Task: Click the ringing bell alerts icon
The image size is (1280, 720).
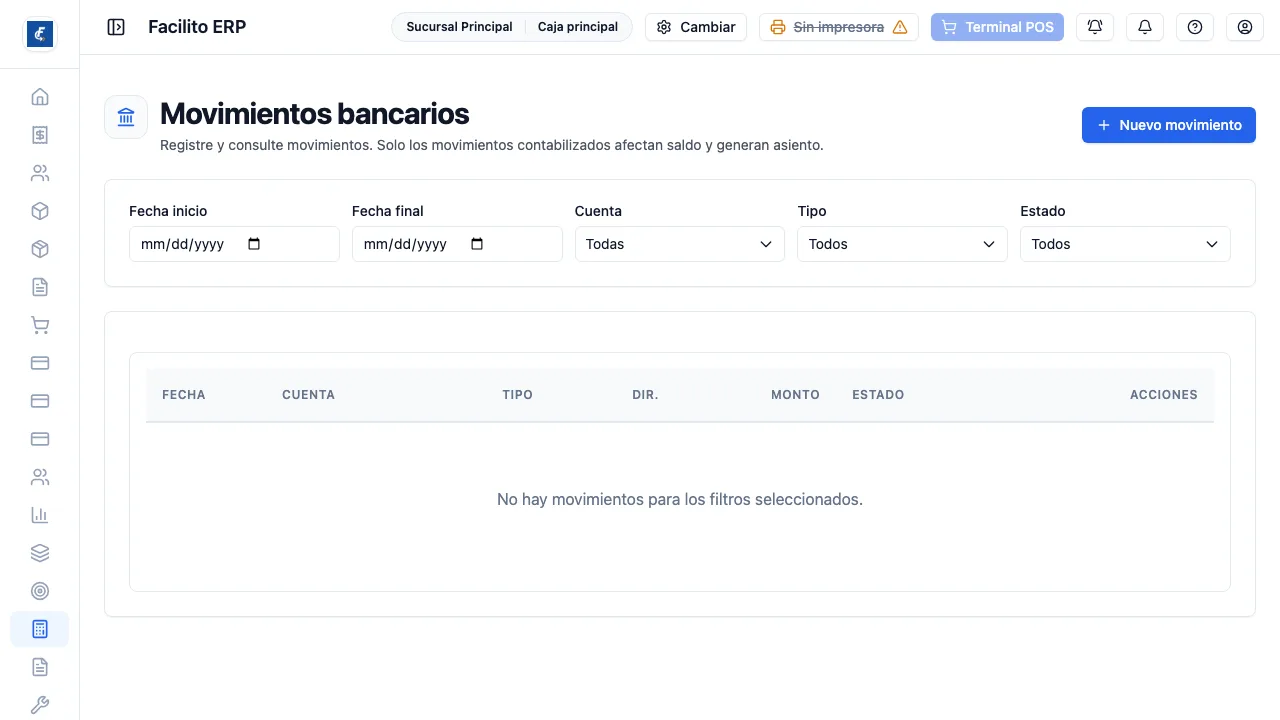Action: coord(1095,27)
